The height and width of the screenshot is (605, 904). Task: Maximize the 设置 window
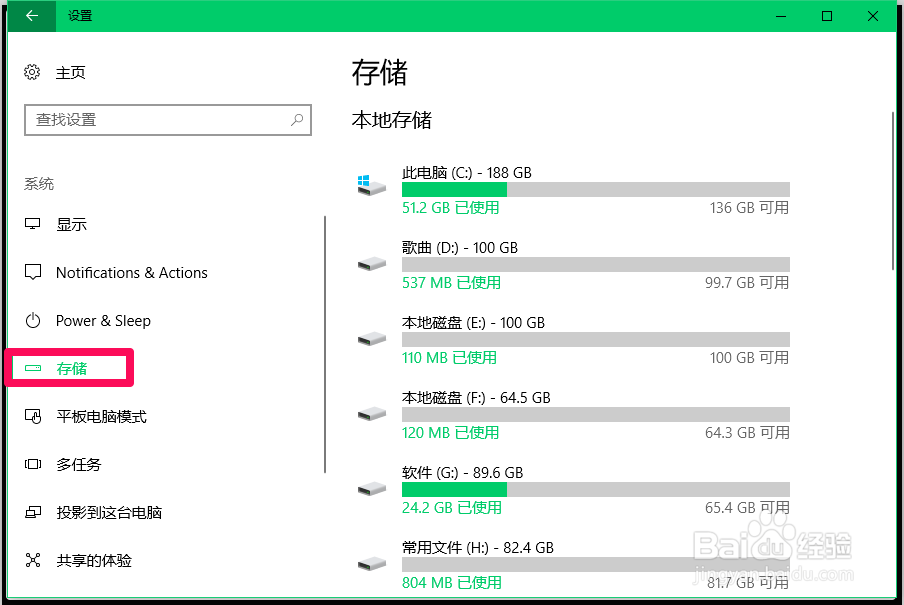827,16
